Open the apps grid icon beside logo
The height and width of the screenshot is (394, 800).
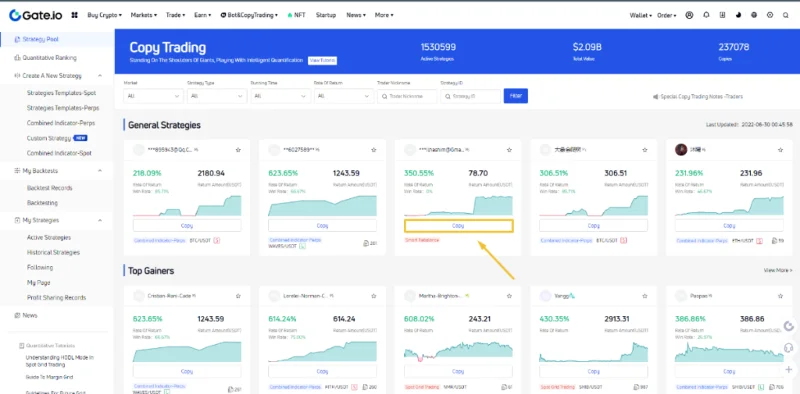tap(74, 15)
